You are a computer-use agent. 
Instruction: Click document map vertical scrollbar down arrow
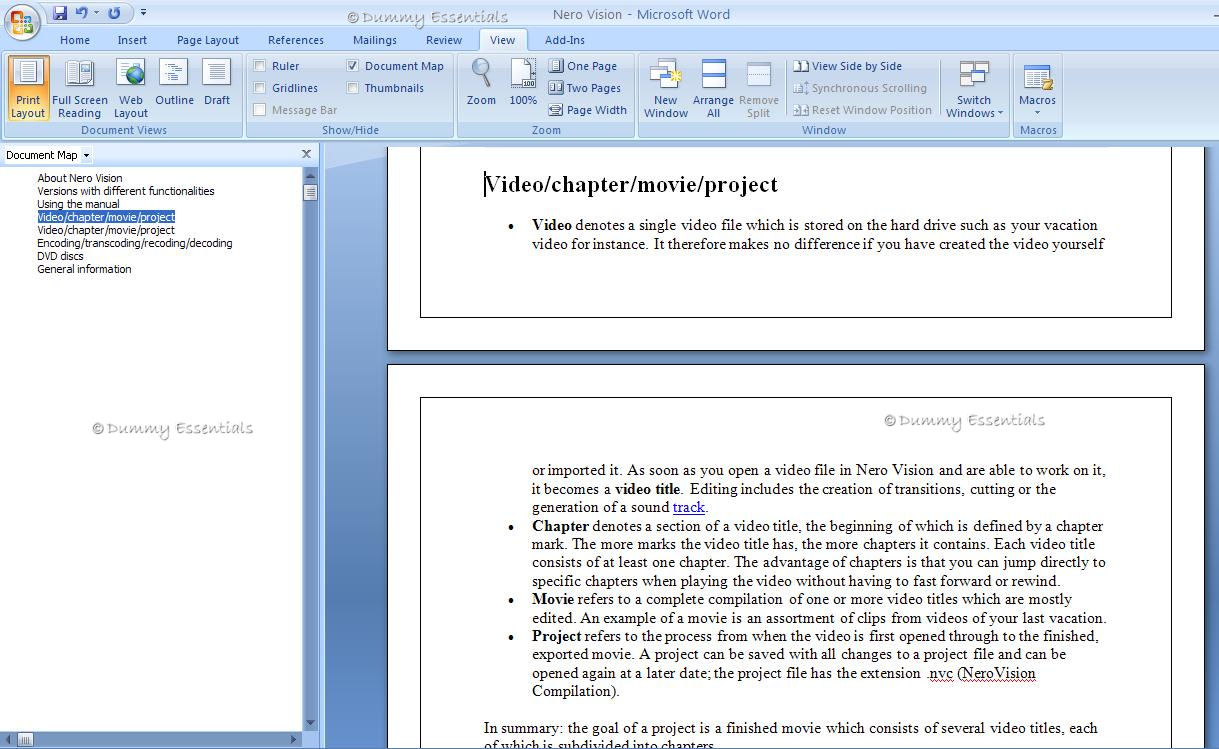[310, 723]
